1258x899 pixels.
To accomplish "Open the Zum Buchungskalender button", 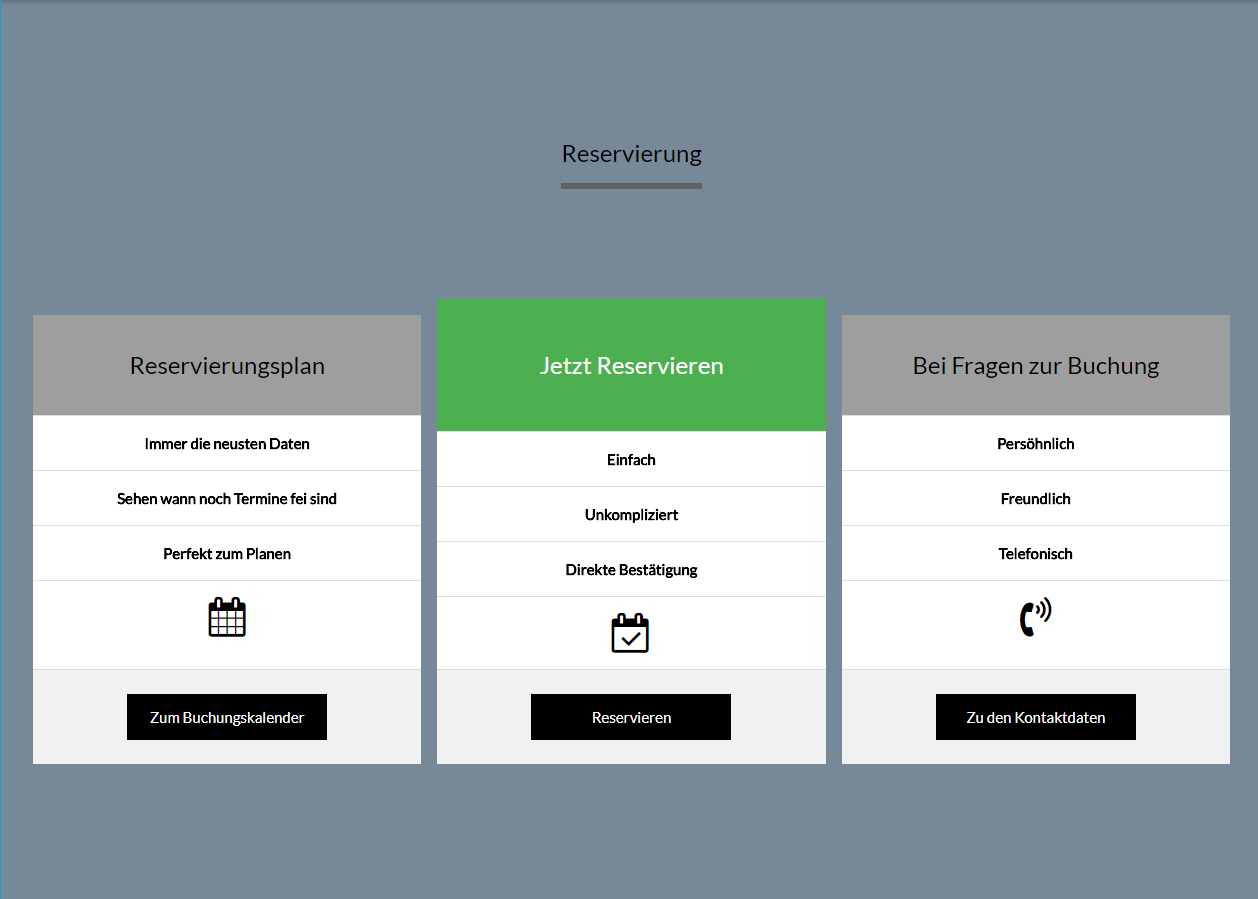I will 227,717.
